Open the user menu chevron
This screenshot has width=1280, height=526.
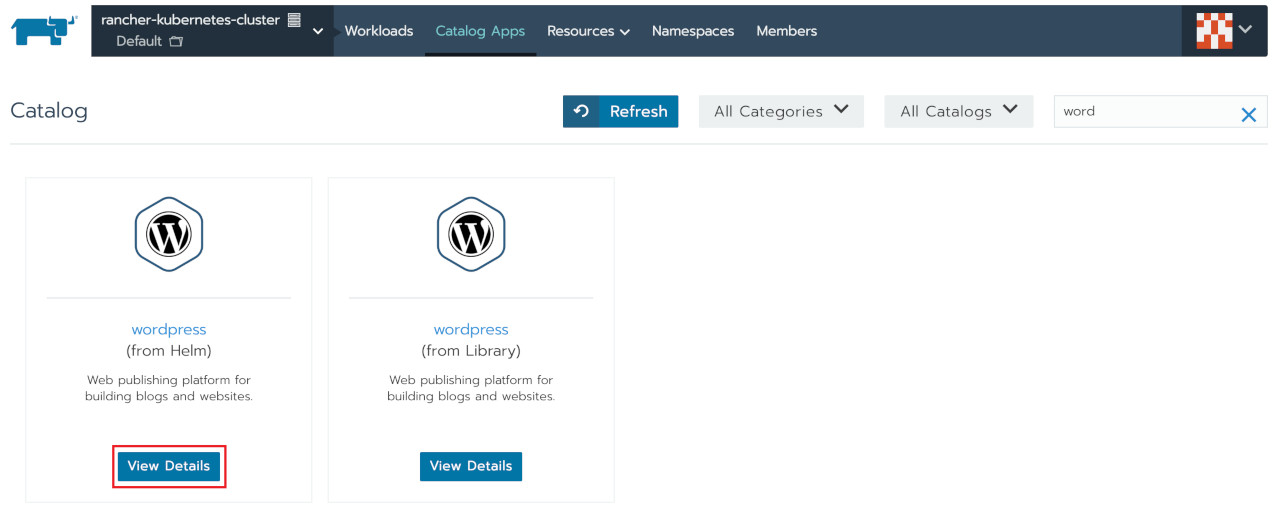click(1245, 30)
